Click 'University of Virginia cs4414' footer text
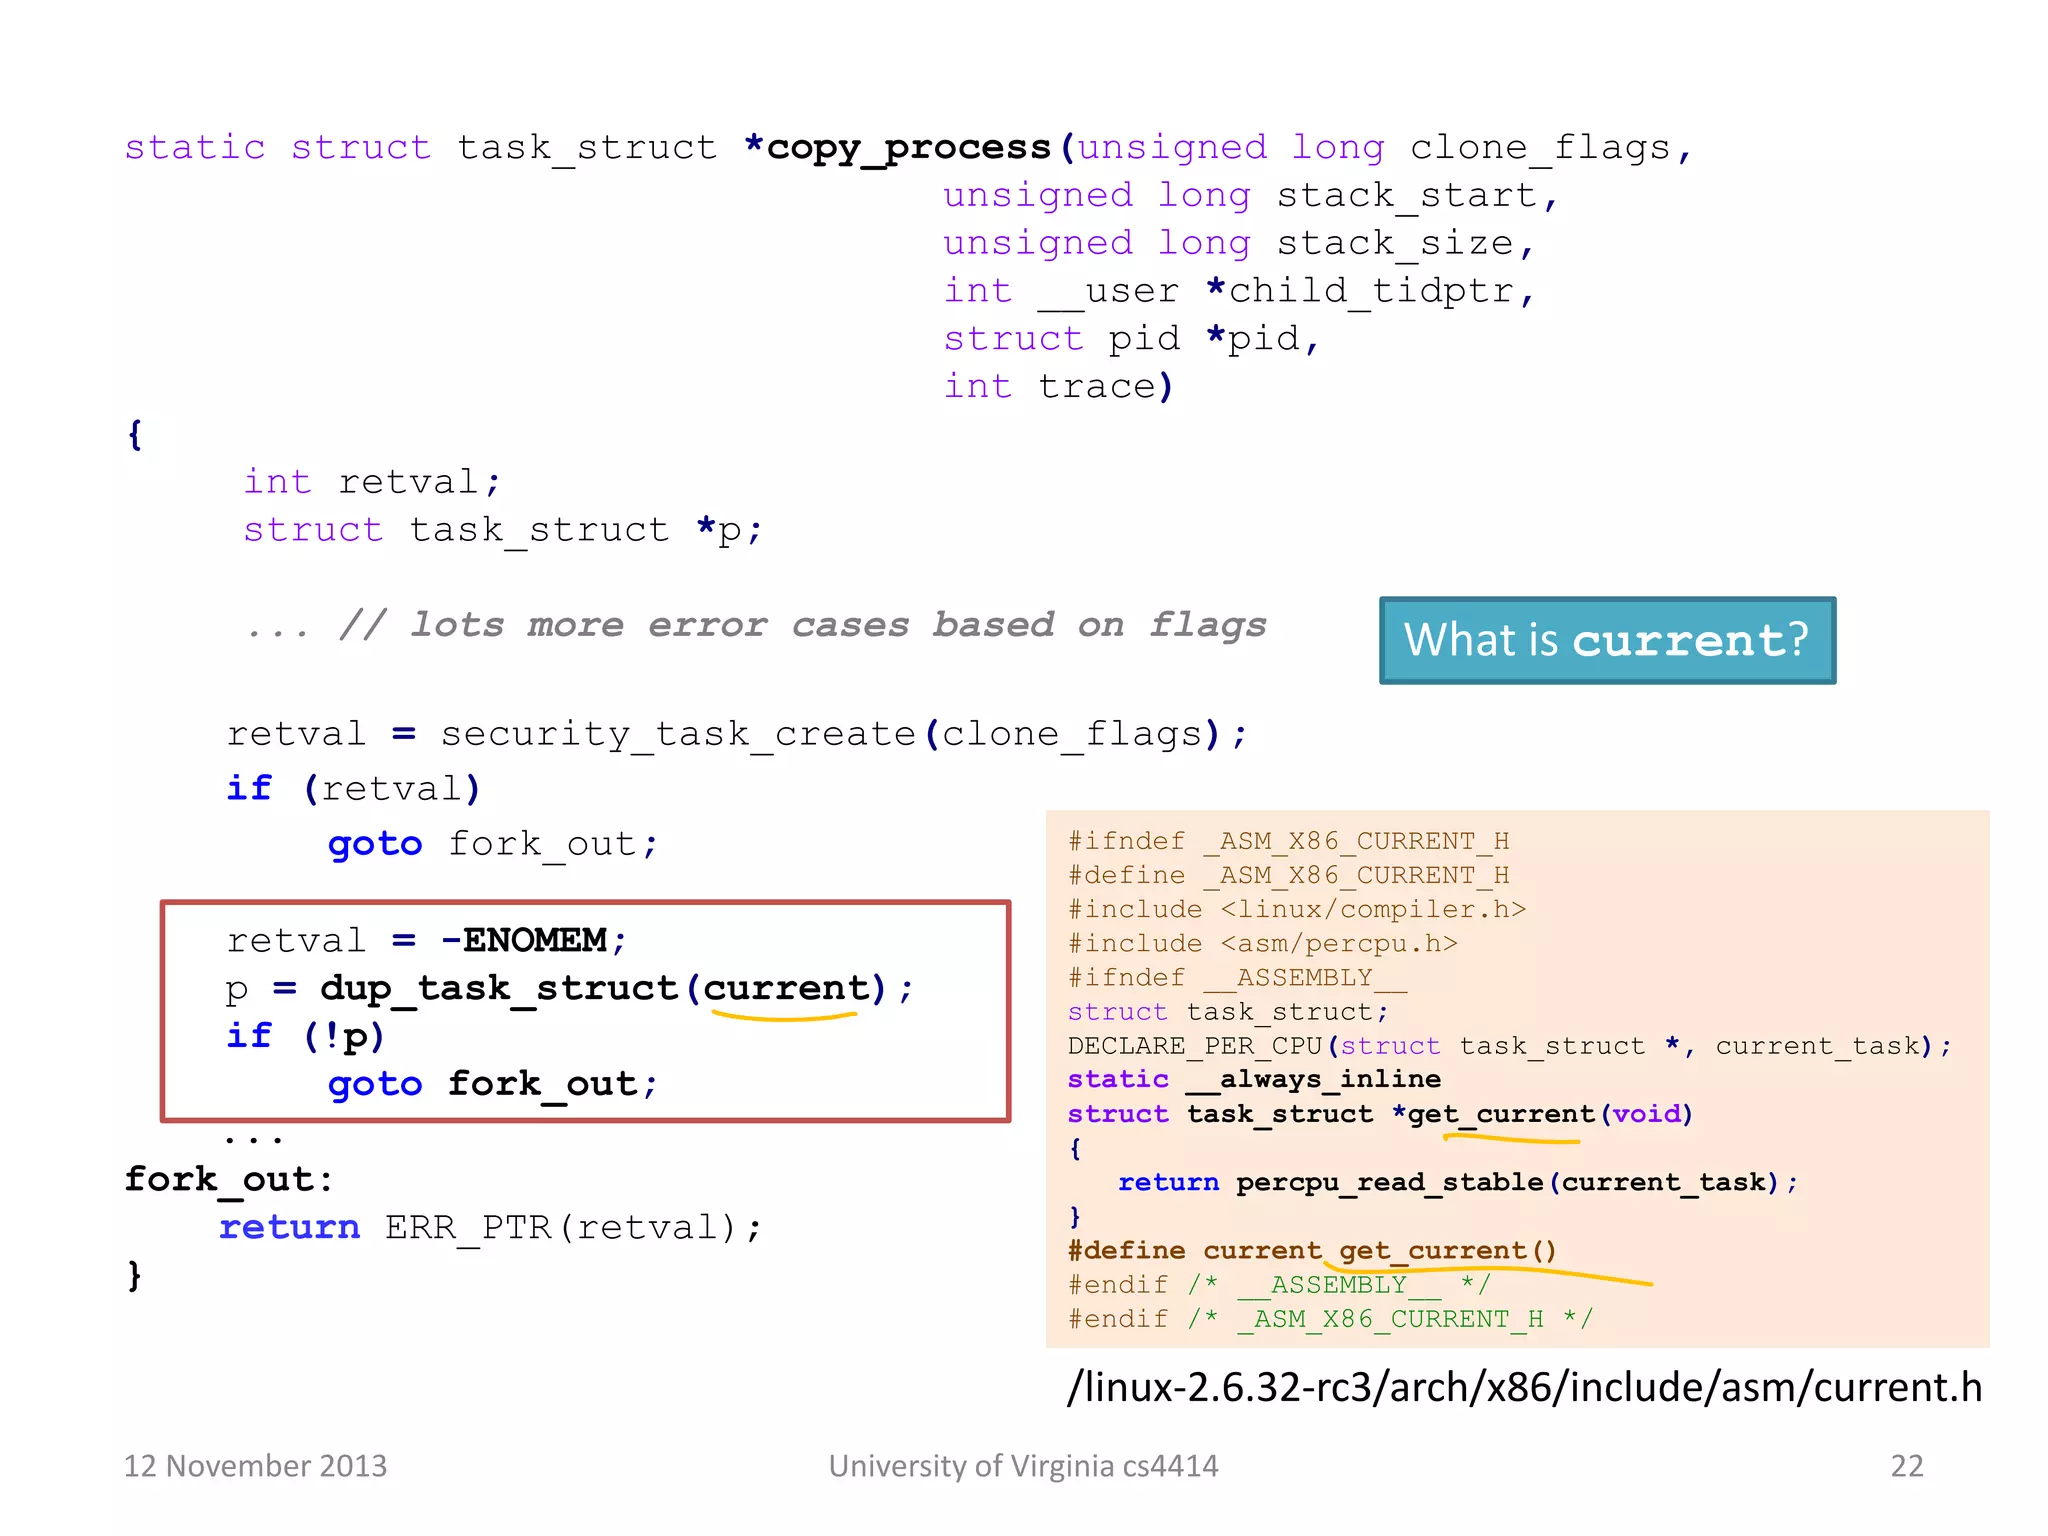The width and height of the screenshot is (2048, 1536). coord(1024,1466)
